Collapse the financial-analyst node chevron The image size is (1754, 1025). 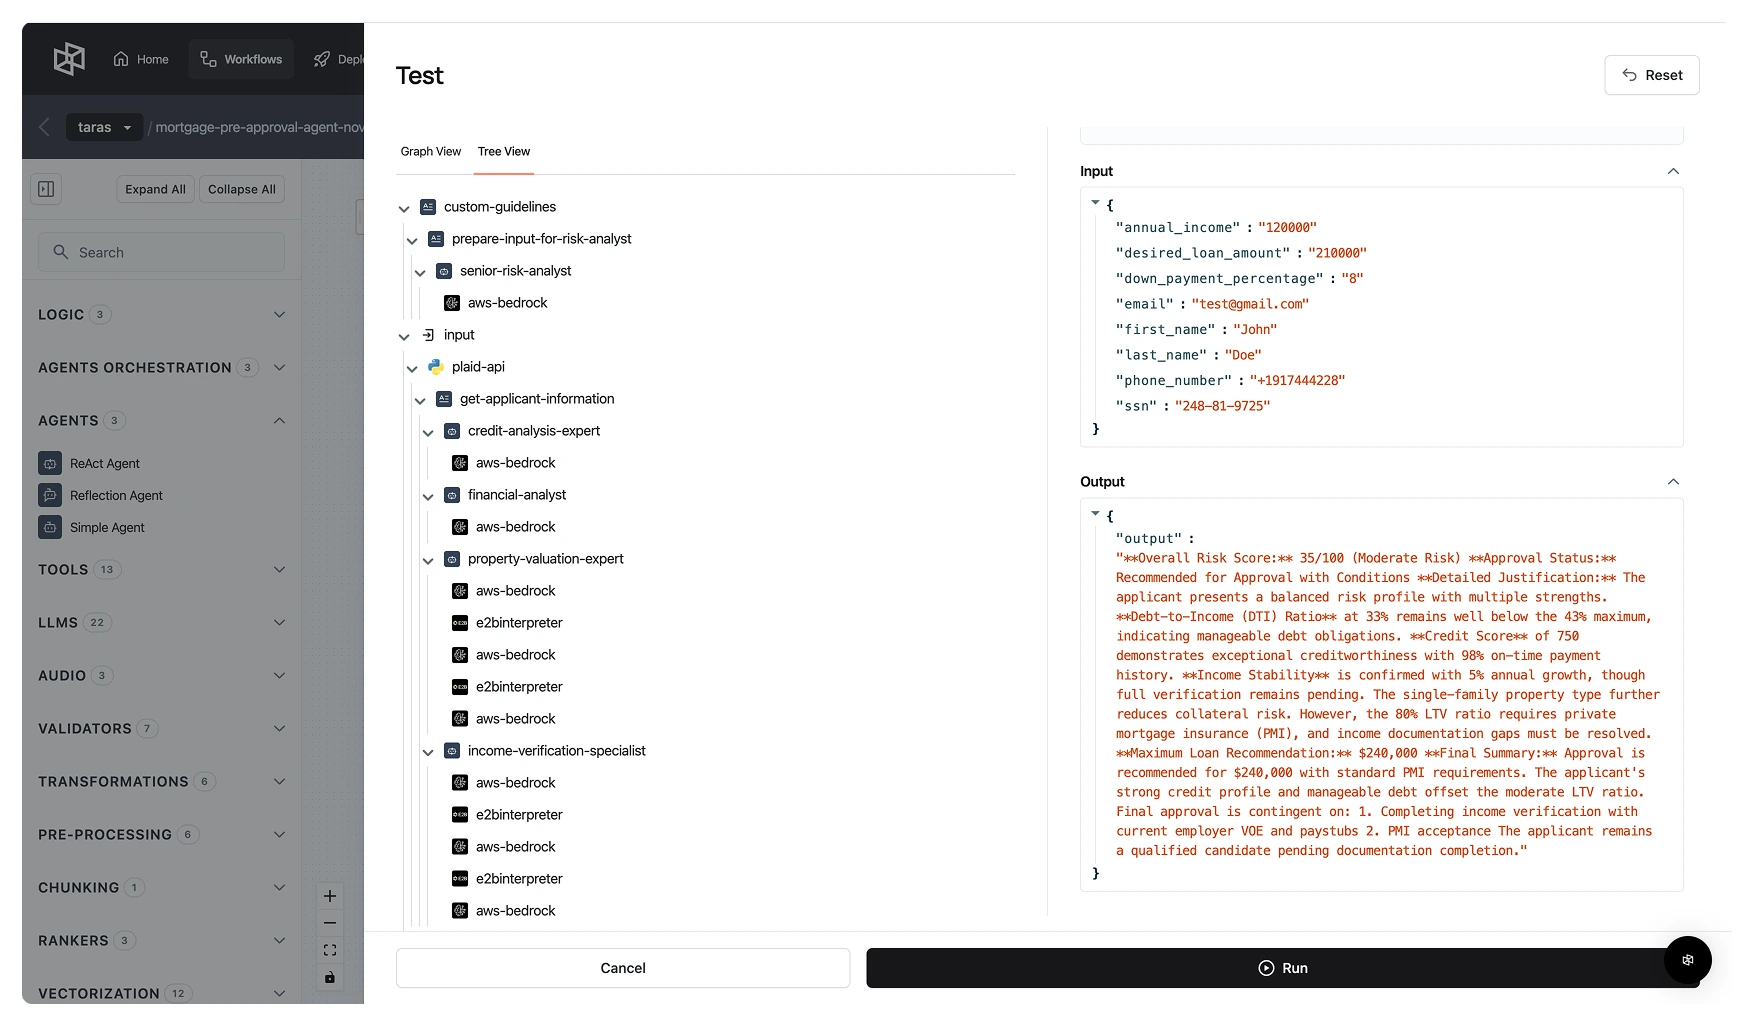(x=428, y=496)
